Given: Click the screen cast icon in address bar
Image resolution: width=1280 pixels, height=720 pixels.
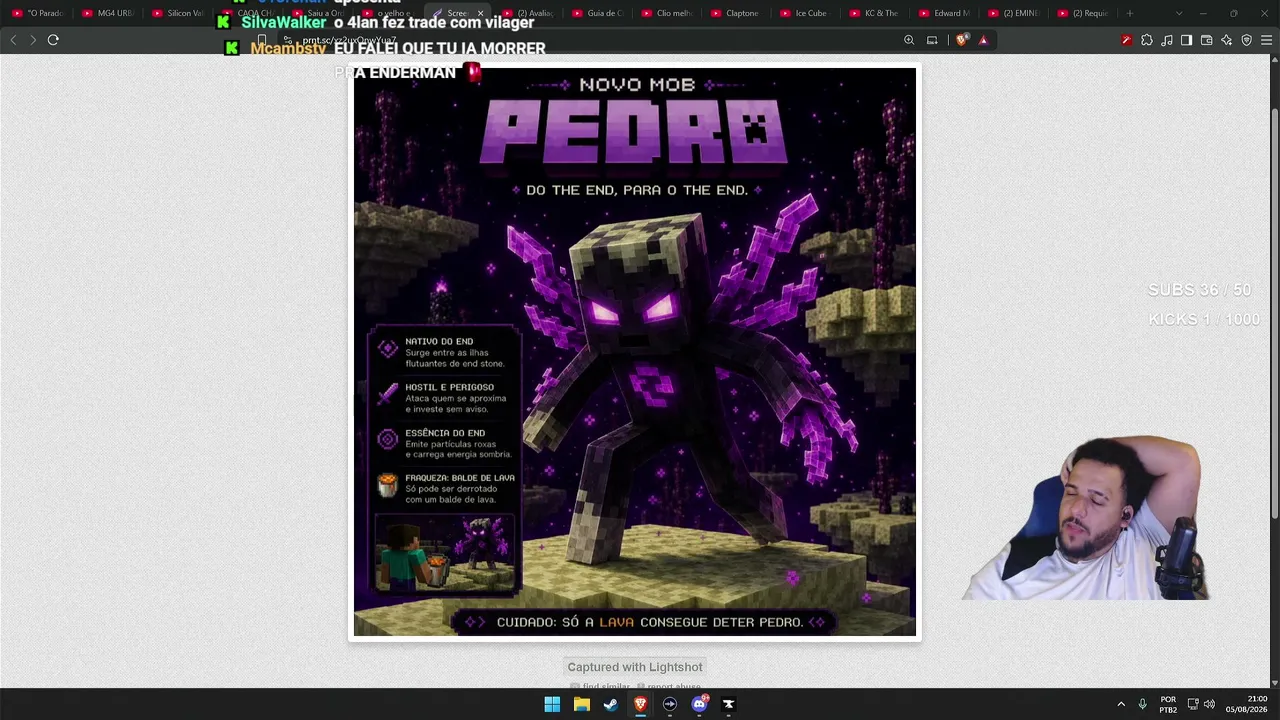Looking at the screenshot, I should coord(932,40).
